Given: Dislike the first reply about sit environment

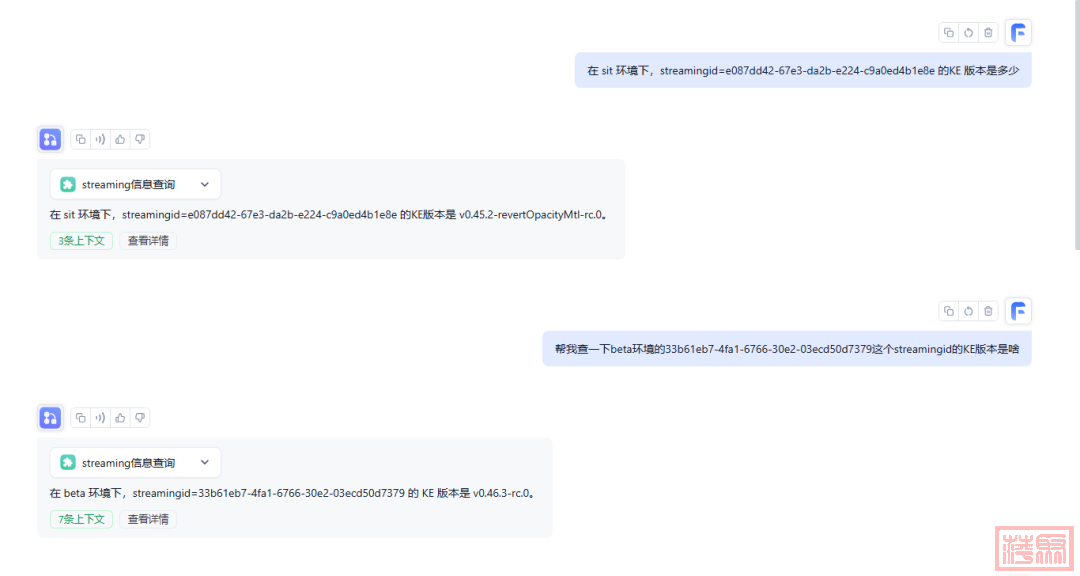Looking at the screenshot, I should pos(140,140).
